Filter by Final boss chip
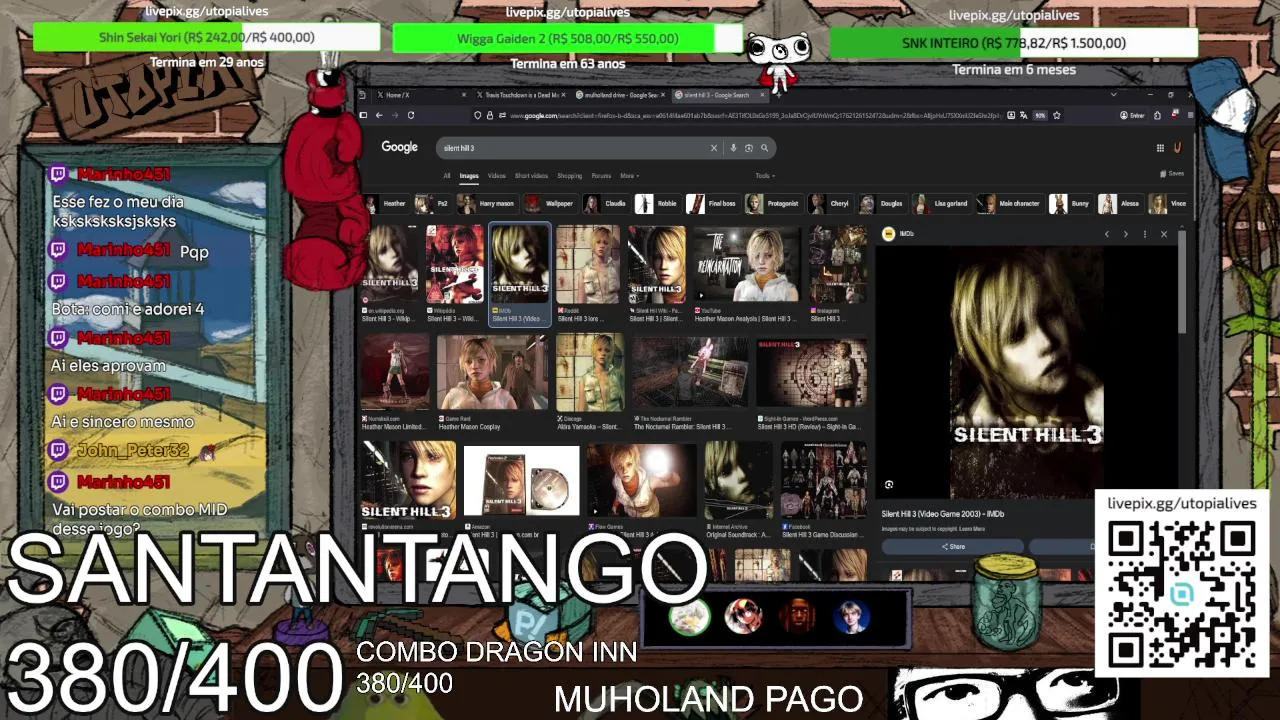 [712, 203]
